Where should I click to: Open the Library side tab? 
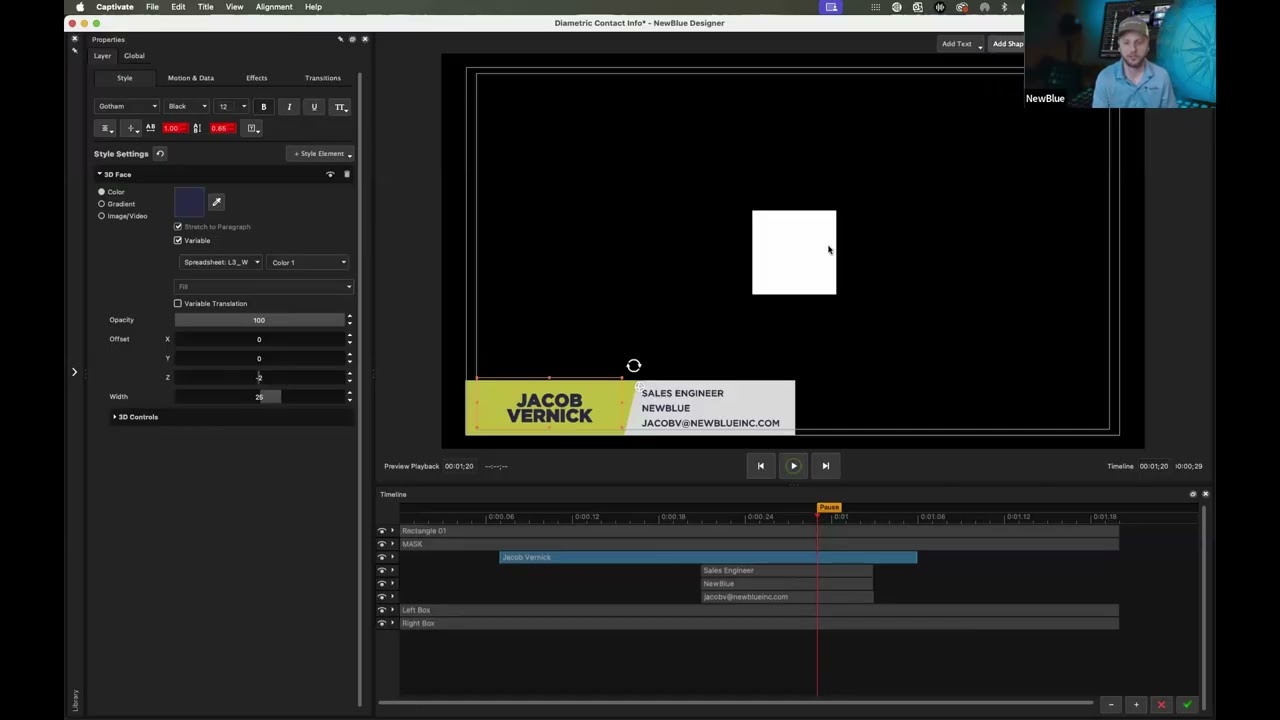(x=74, y=699)
